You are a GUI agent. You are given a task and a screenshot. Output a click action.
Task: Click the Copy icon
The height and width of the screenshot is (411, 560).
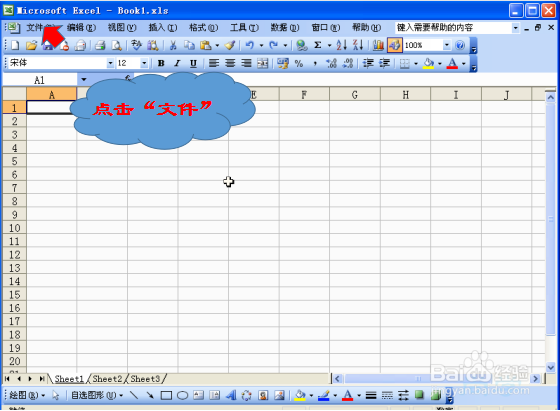click(x=189, y=45)
